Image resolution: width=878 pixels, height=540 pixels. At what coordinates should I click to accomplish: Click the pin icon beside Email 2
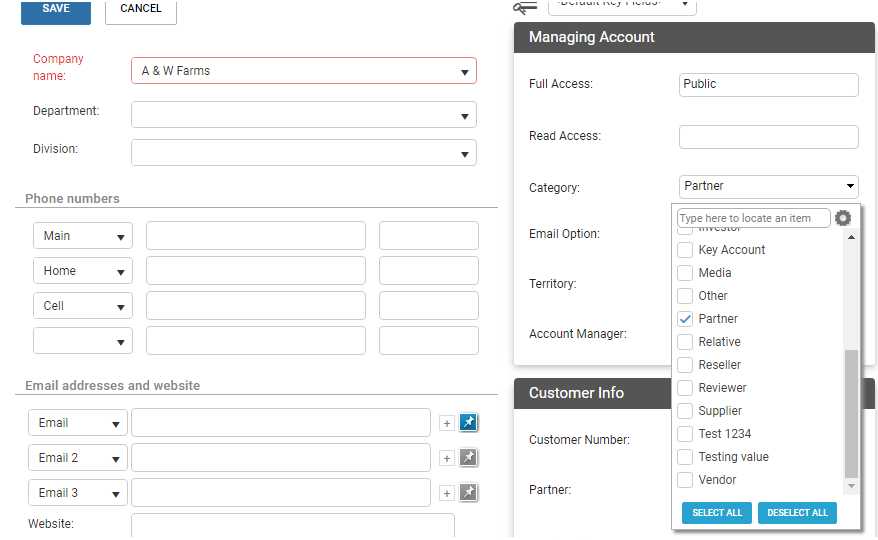(468, 458)
